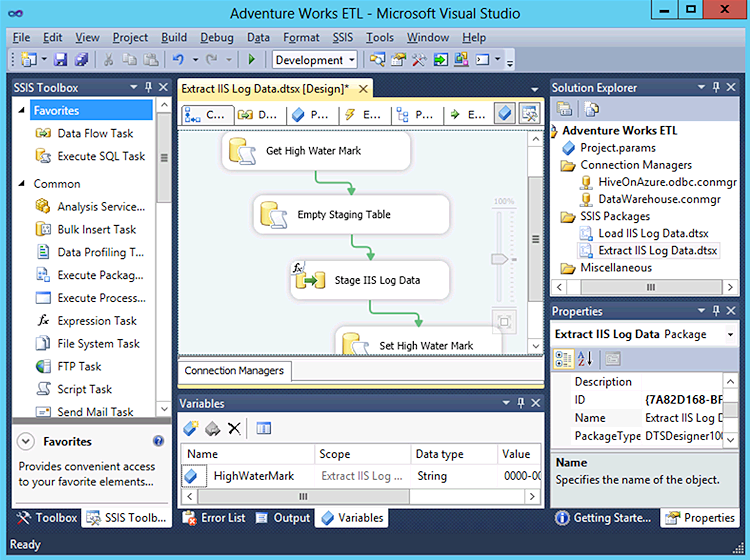Image resolution: width=750 pixels, height=560 pixels.
Task: Switch to the Toolbox tab
Action: [x=46, y=518]
